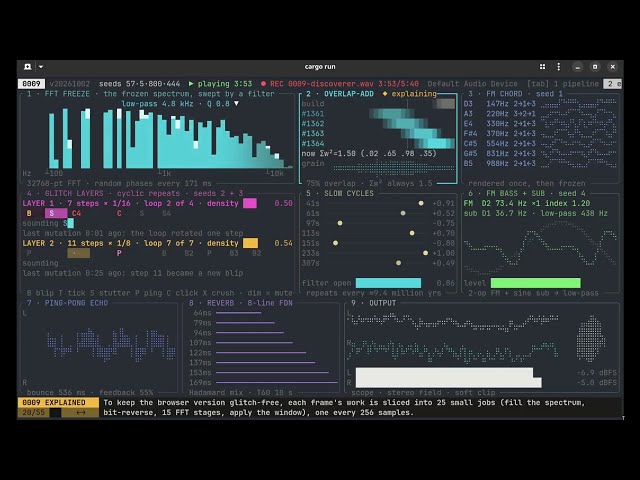
Task: Select the '[tab] 1 pipeline' view label
Action: click(563, 84)
